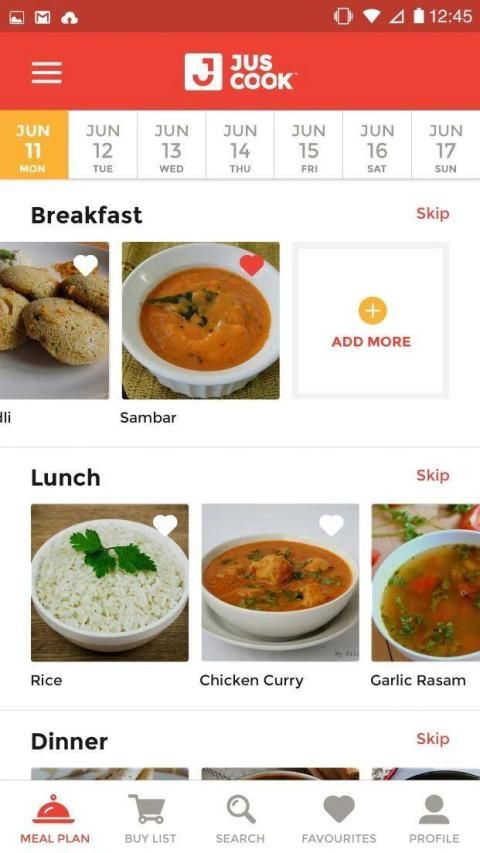Favourite the Rice dish heart
Viewport: 480px width, 853px height.
pyautogui.click(x=165, y=525)
